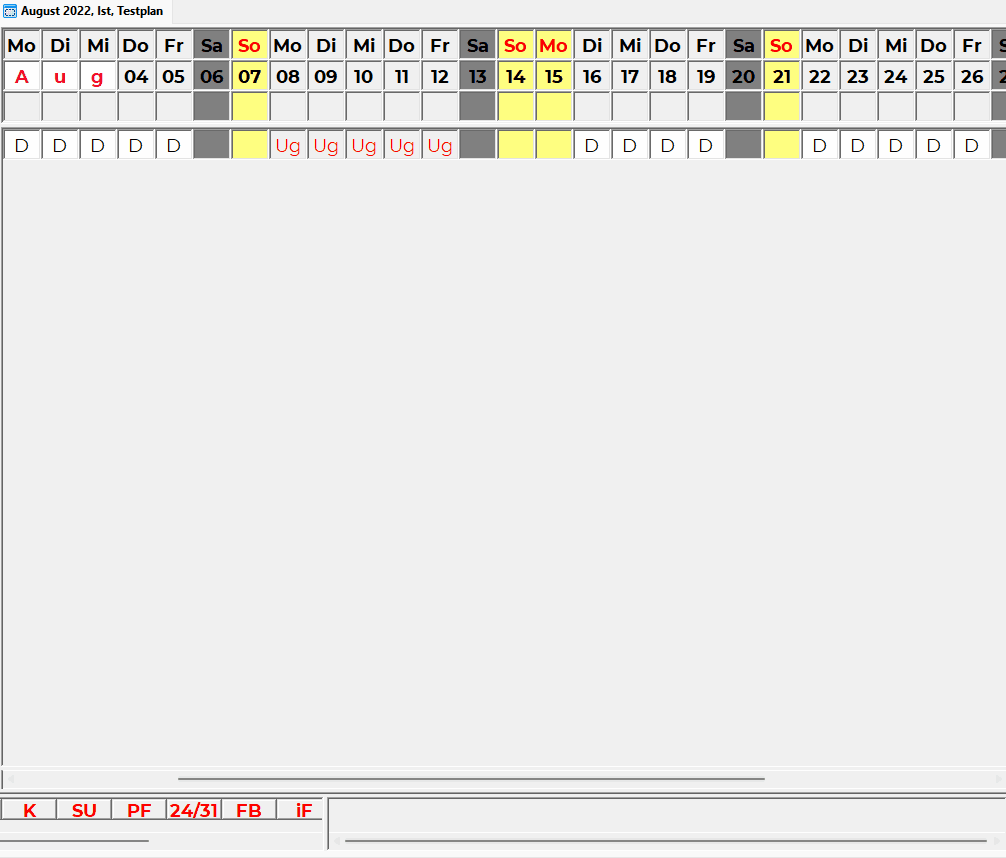Click the 24/31 counter button
Image resolution: width=1006 pixels, height=858 pixels.
[193, 810]
